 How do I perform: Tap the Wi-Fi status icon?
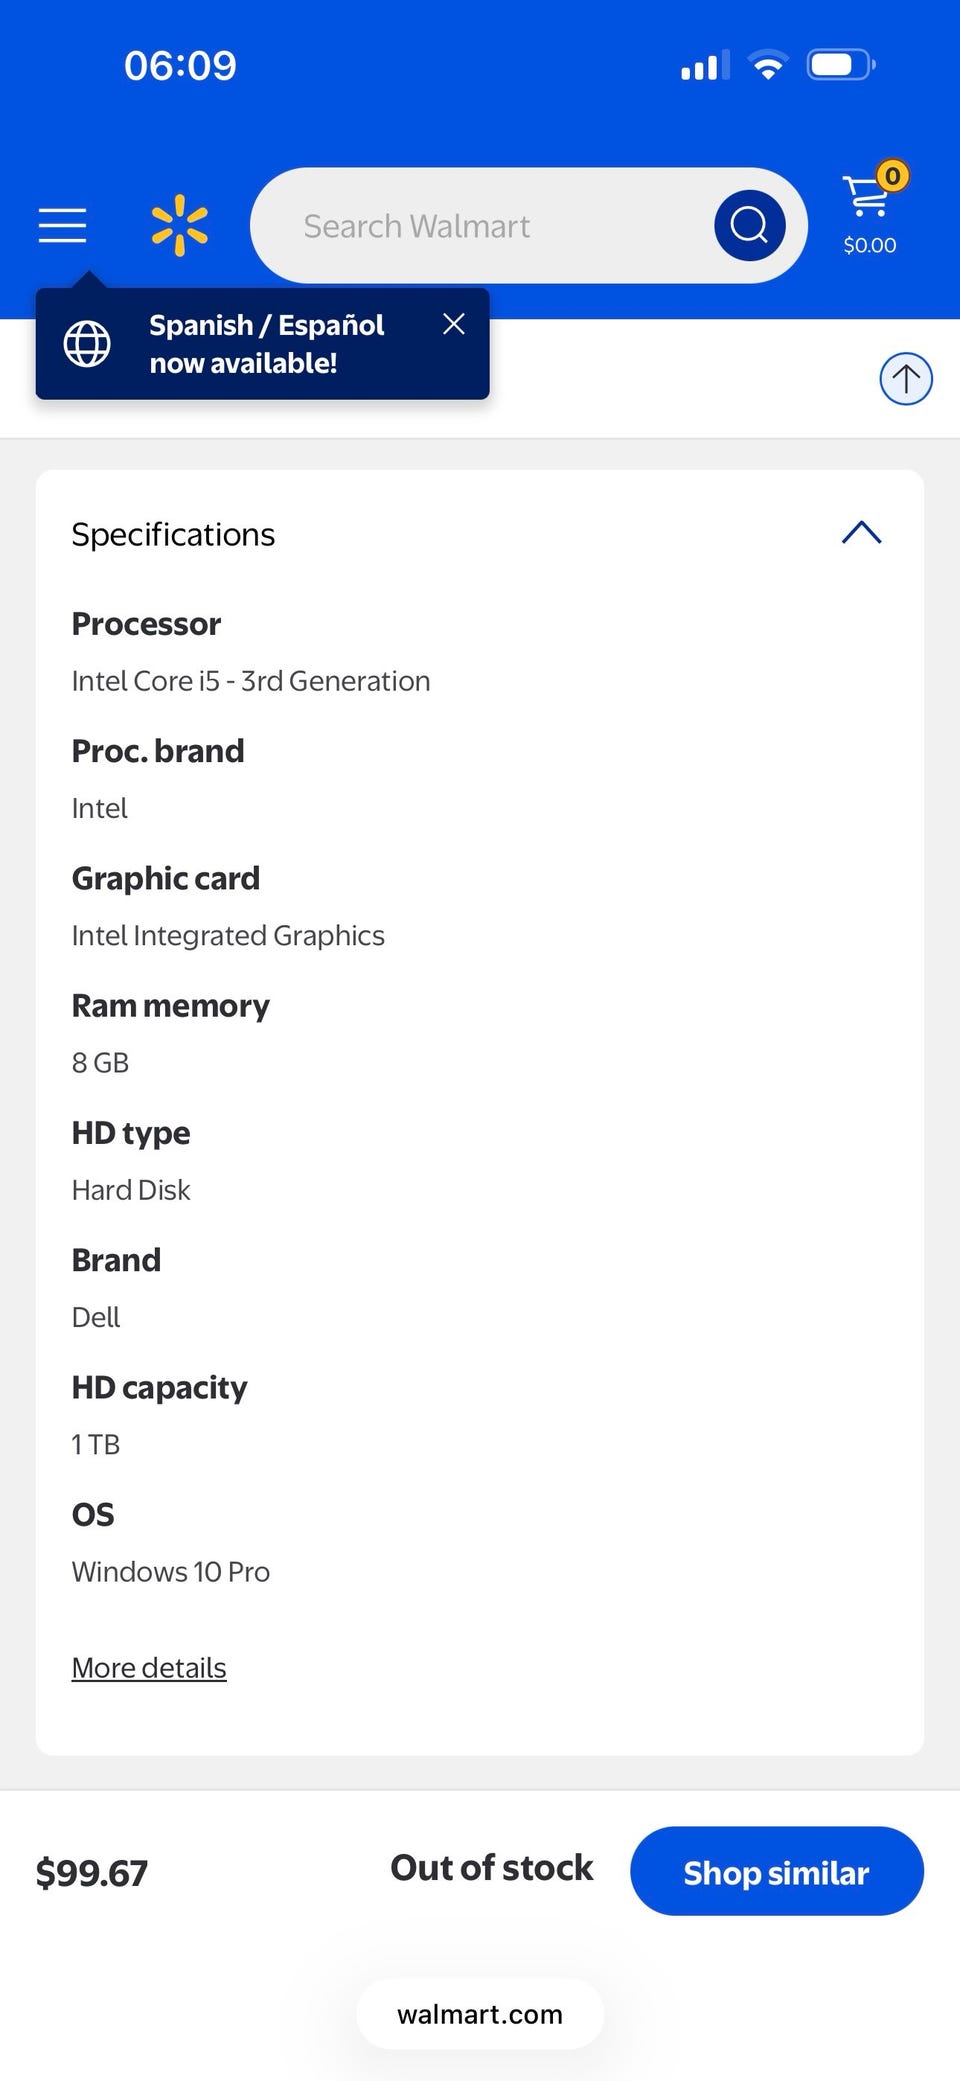pos(767,66)
